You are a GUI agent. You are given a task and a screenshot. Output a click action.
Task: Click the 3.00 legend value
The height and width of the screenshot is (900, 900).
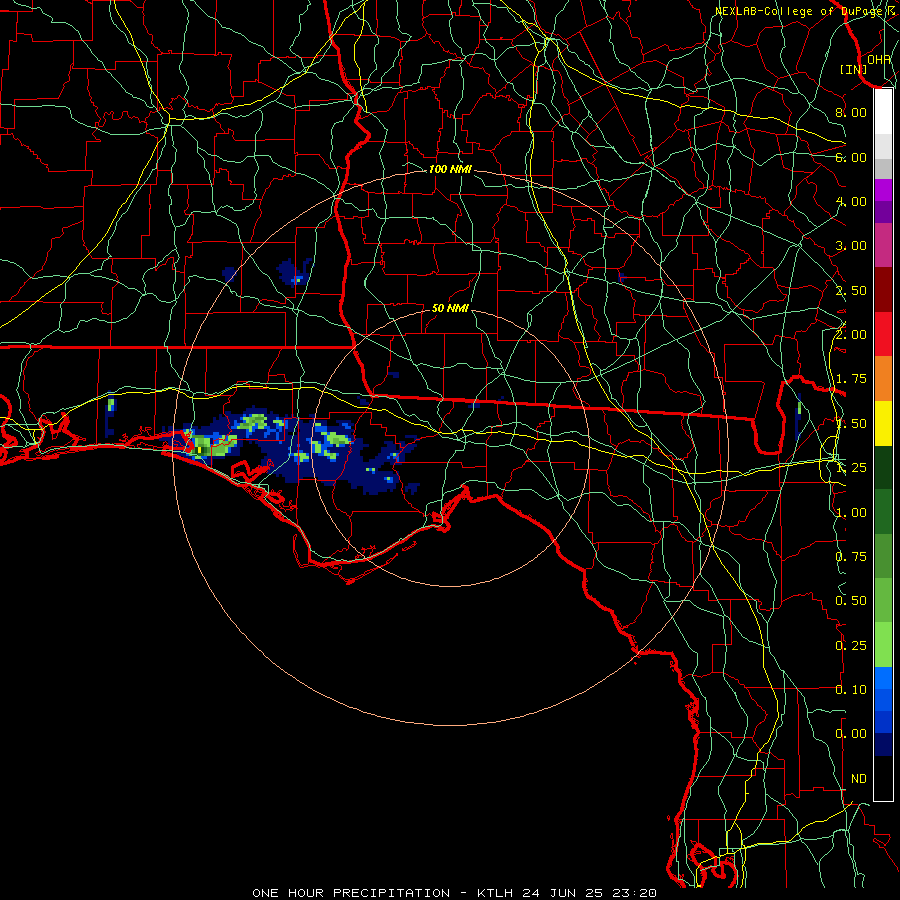coord(851,246)
